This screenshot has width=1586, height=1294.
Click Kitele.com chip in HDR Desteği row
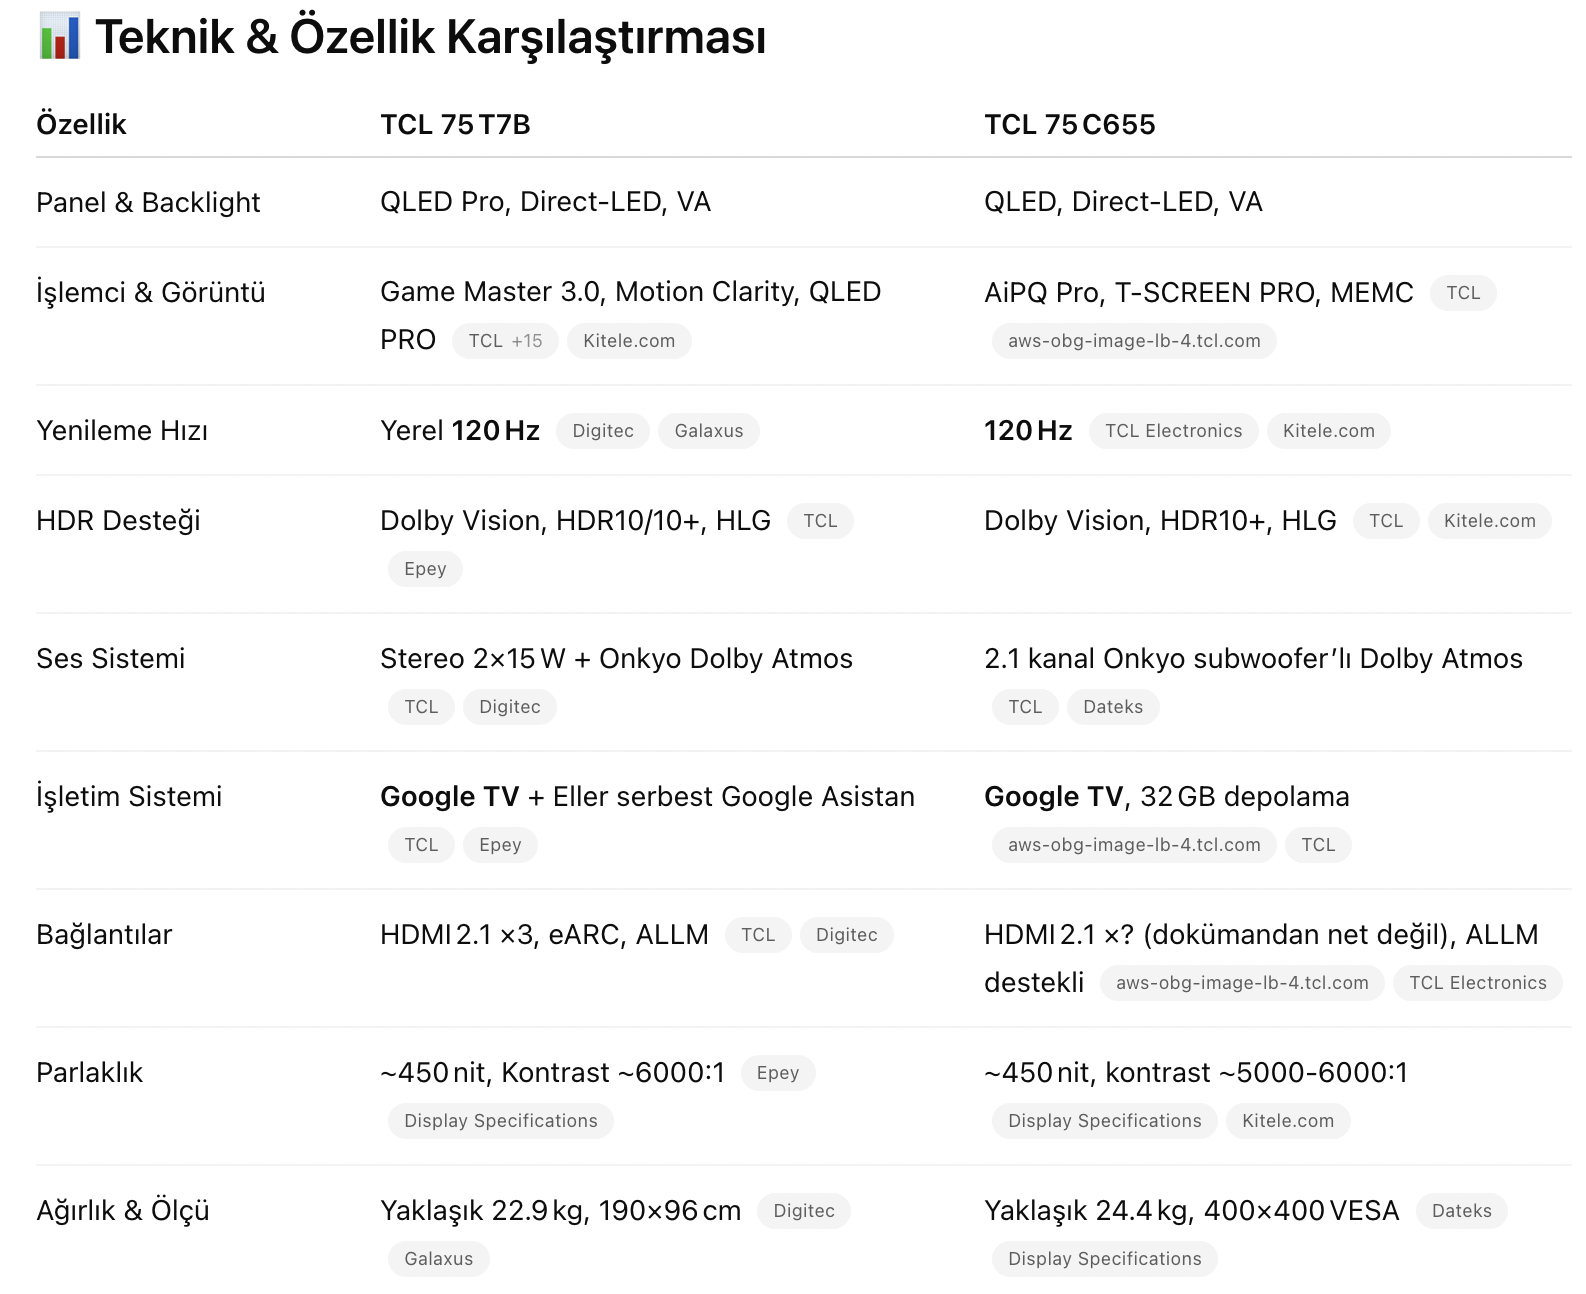point(1489,521)
